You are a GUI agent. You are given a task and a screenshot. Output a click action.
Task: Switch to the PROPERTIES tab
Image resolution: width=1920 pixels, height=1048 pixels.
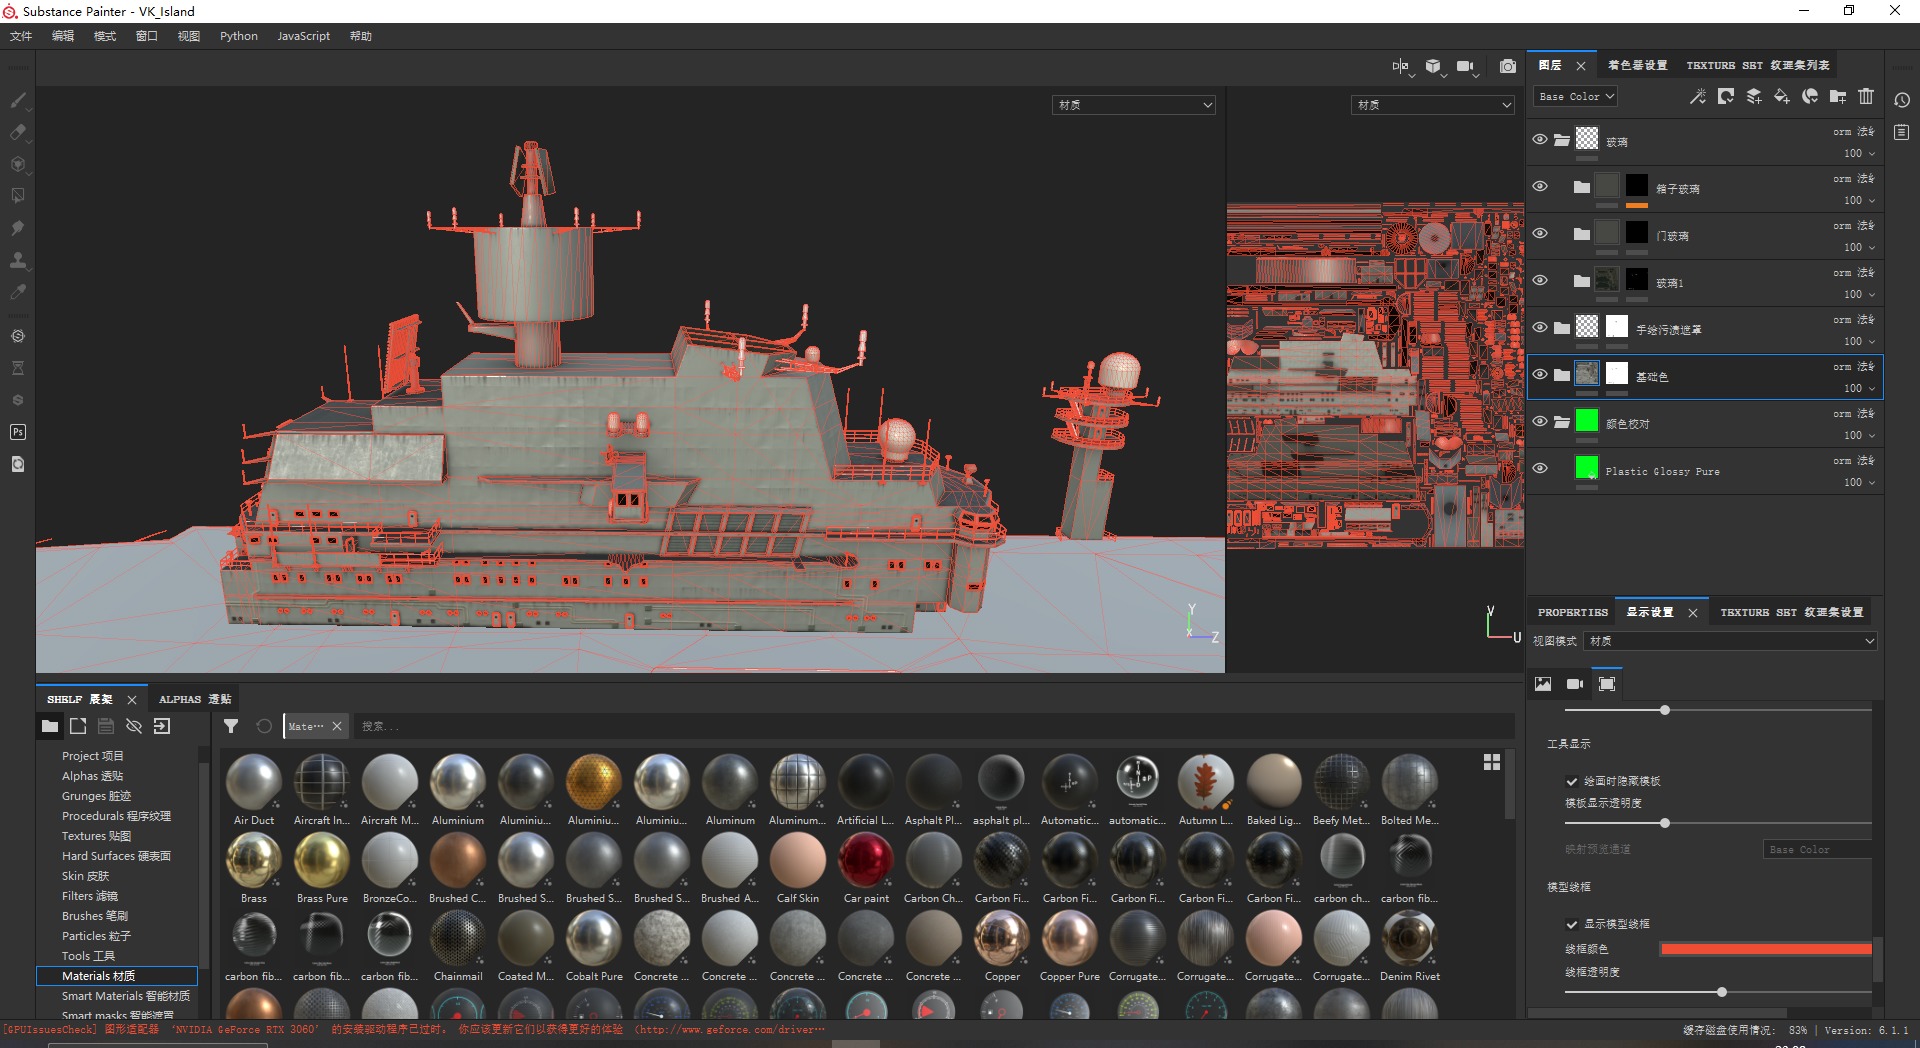click(x=1573, y=612)
